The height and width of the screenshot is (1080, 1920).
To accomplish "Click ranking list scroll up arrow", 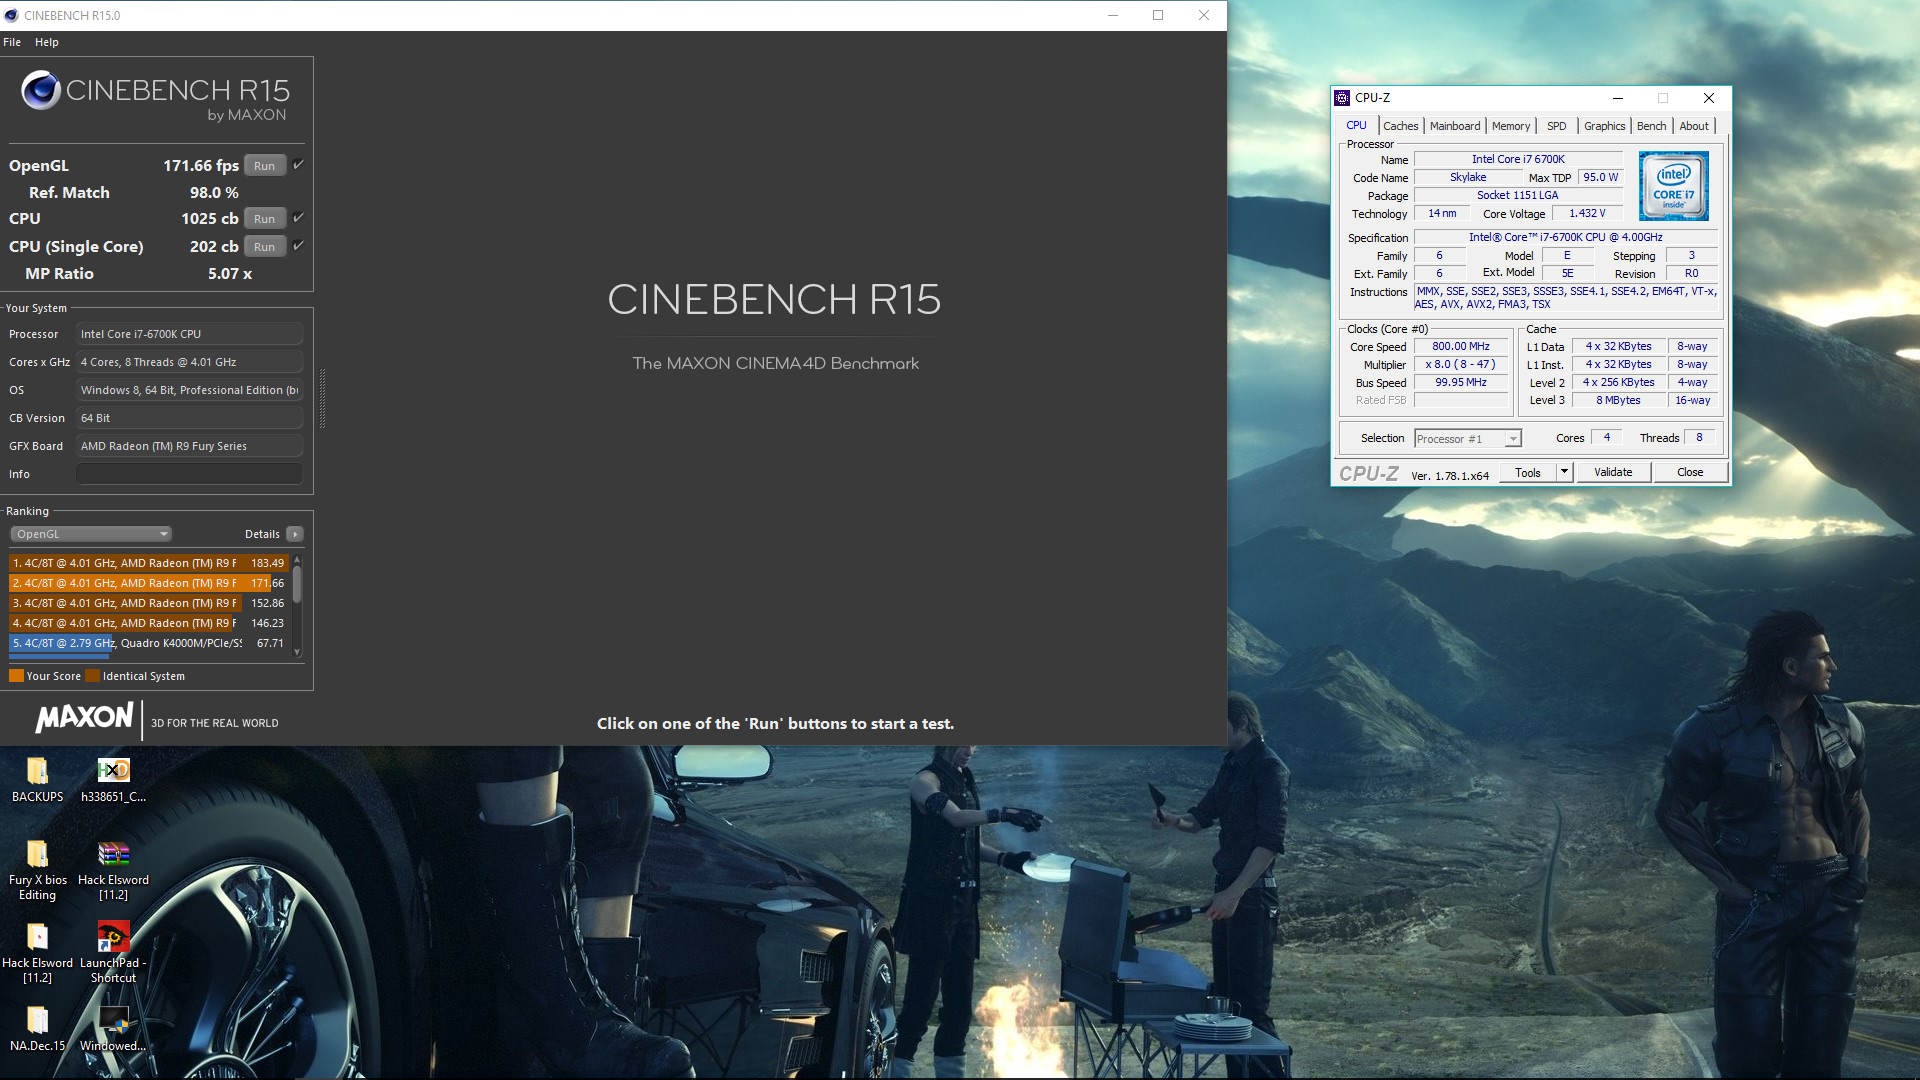I will [297, 559].
